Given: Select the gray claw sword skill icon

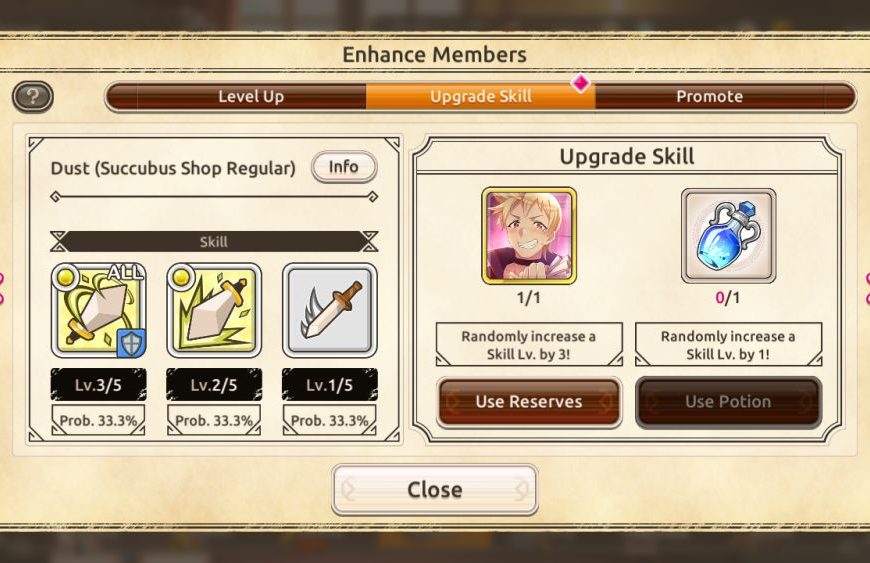Looking at the screenshot, I should pyautogui.click(x=330, y=311).
